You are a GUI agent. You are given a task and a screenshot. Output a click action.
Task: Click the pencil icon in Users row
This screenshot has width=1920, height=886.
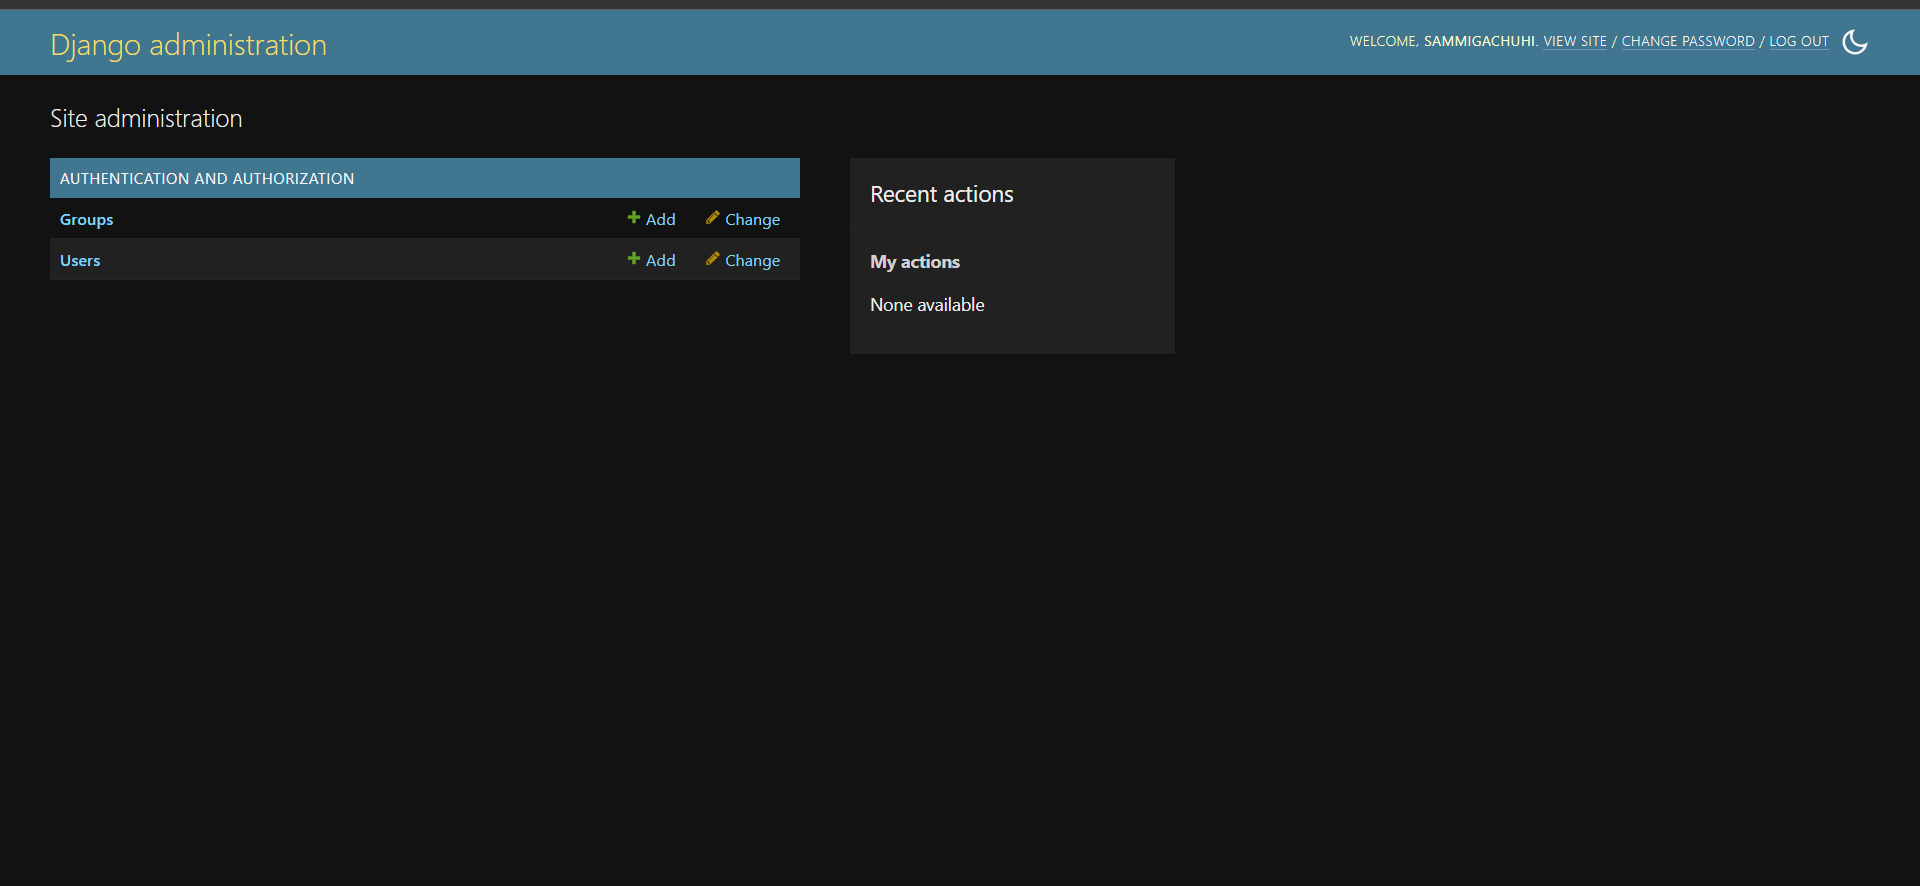tap(712, 259)
